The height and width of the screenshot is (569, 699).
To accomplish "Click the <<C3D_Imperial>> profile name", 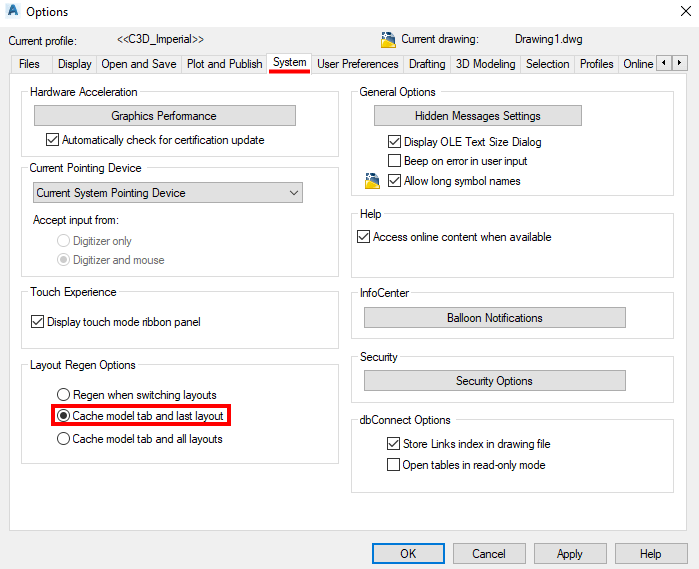I will coord(160,39).
